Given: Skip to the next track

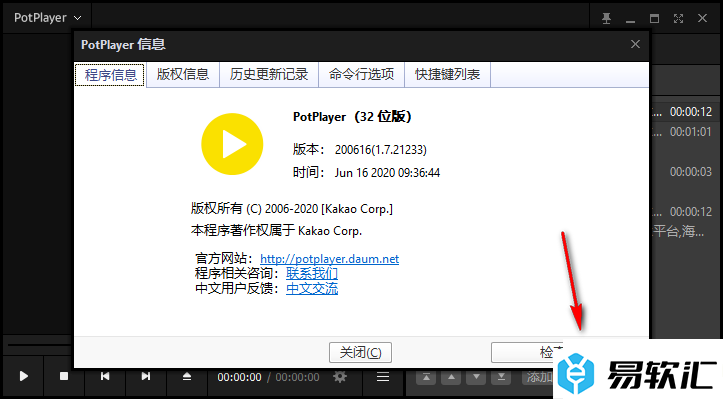Looking at the screenshot, I should 145,376.
